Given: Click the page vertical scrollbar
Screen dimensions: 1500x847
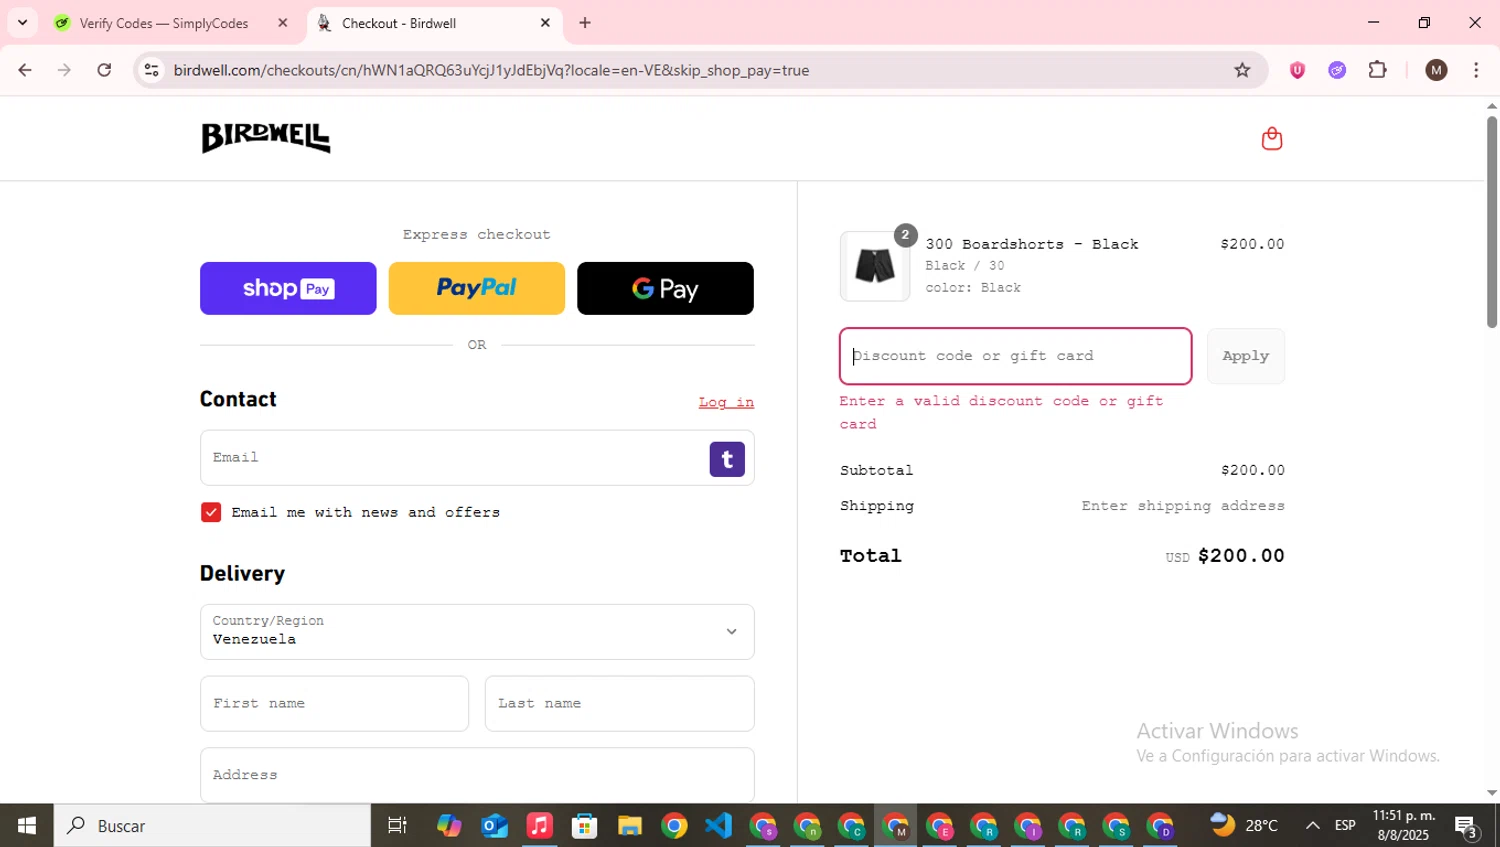Looking at the screenshot, I should coord(1492,222).
